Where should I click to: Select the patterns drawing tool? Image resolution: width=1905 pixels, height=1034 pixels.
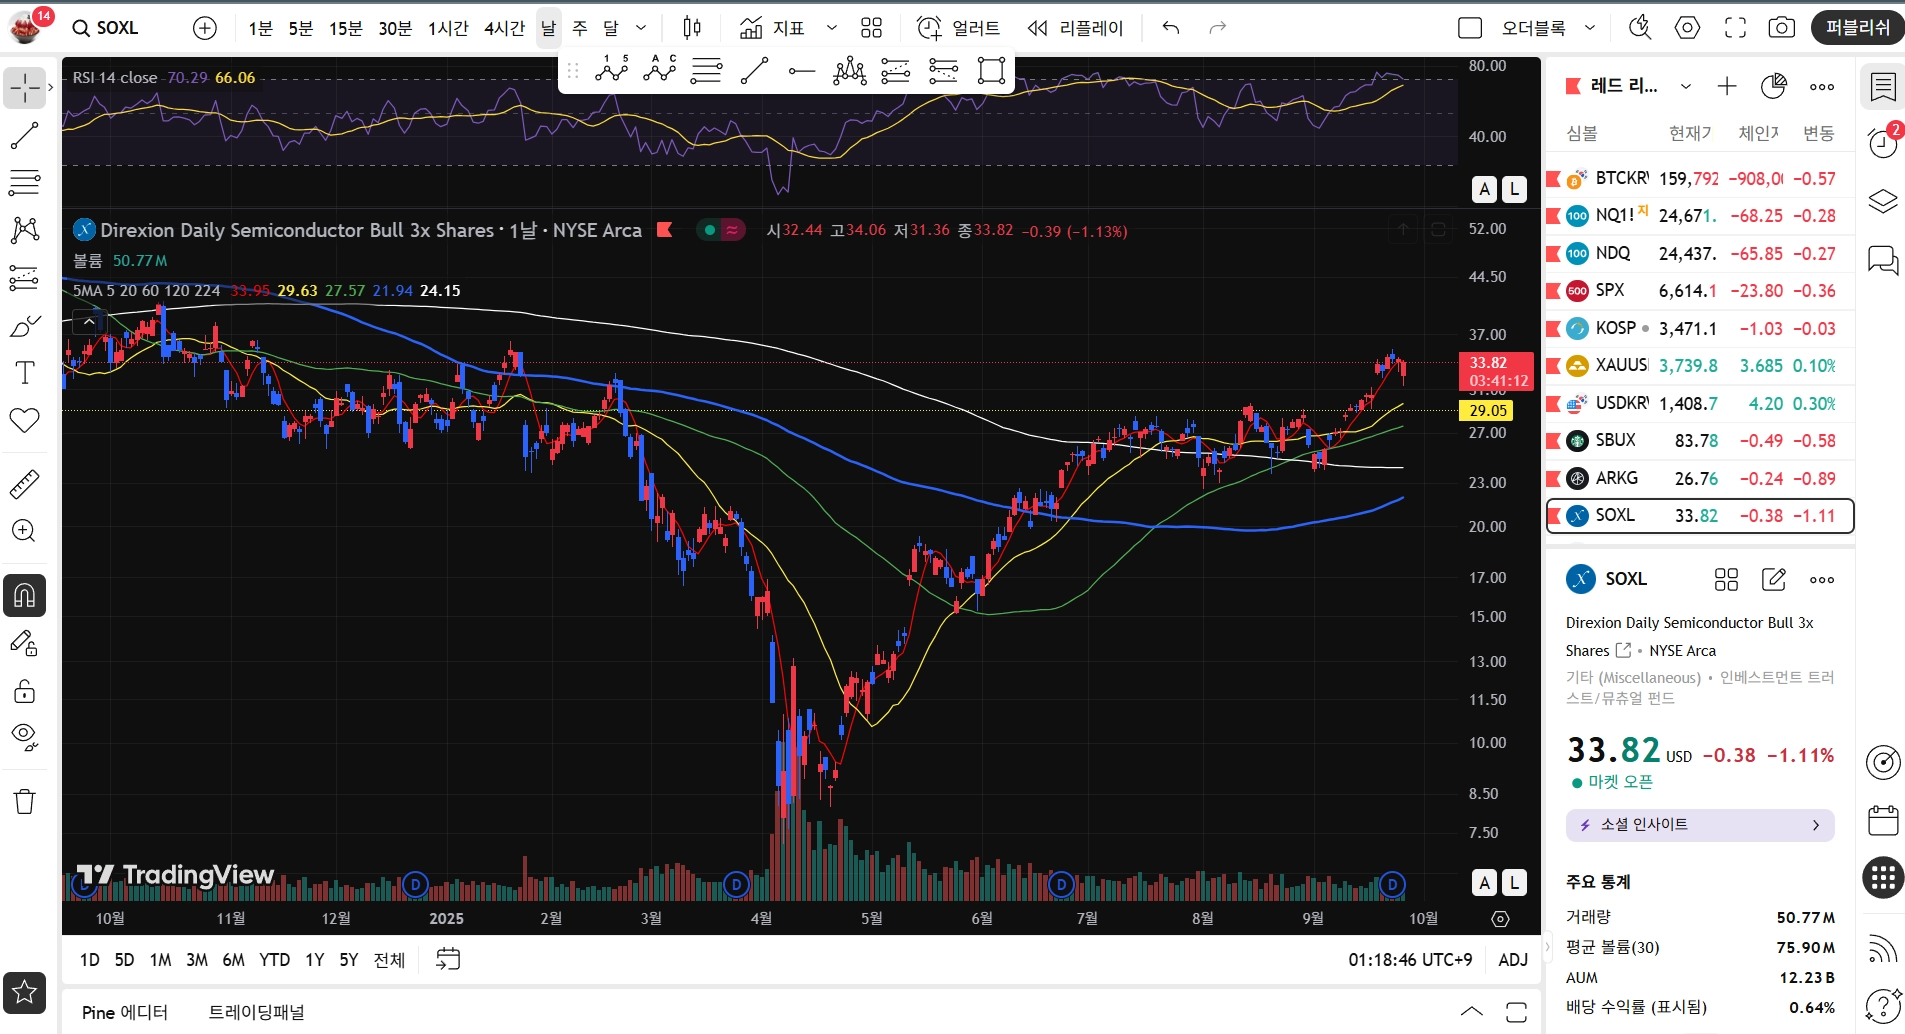pos(25,230)
